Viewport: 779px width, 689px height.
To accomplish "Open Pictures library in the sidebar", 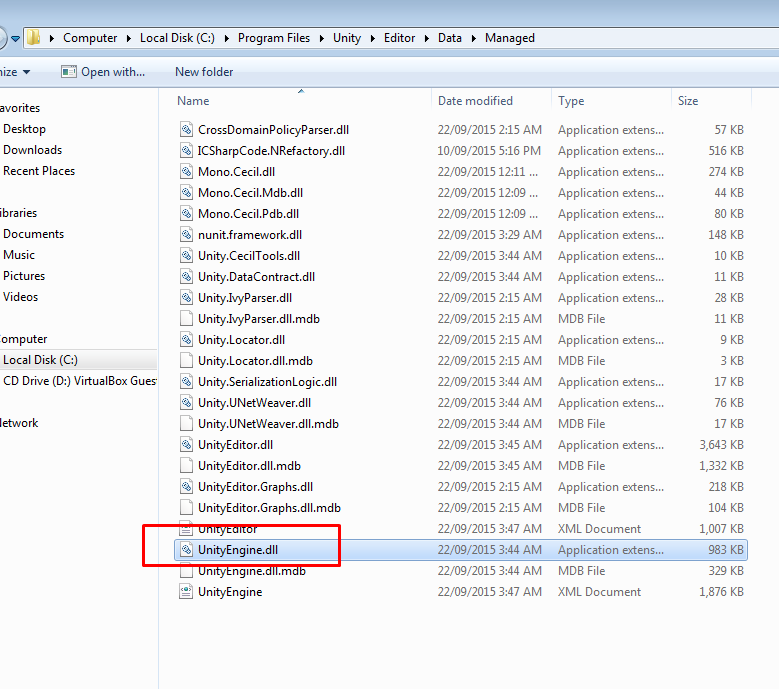I will point(24,276).
